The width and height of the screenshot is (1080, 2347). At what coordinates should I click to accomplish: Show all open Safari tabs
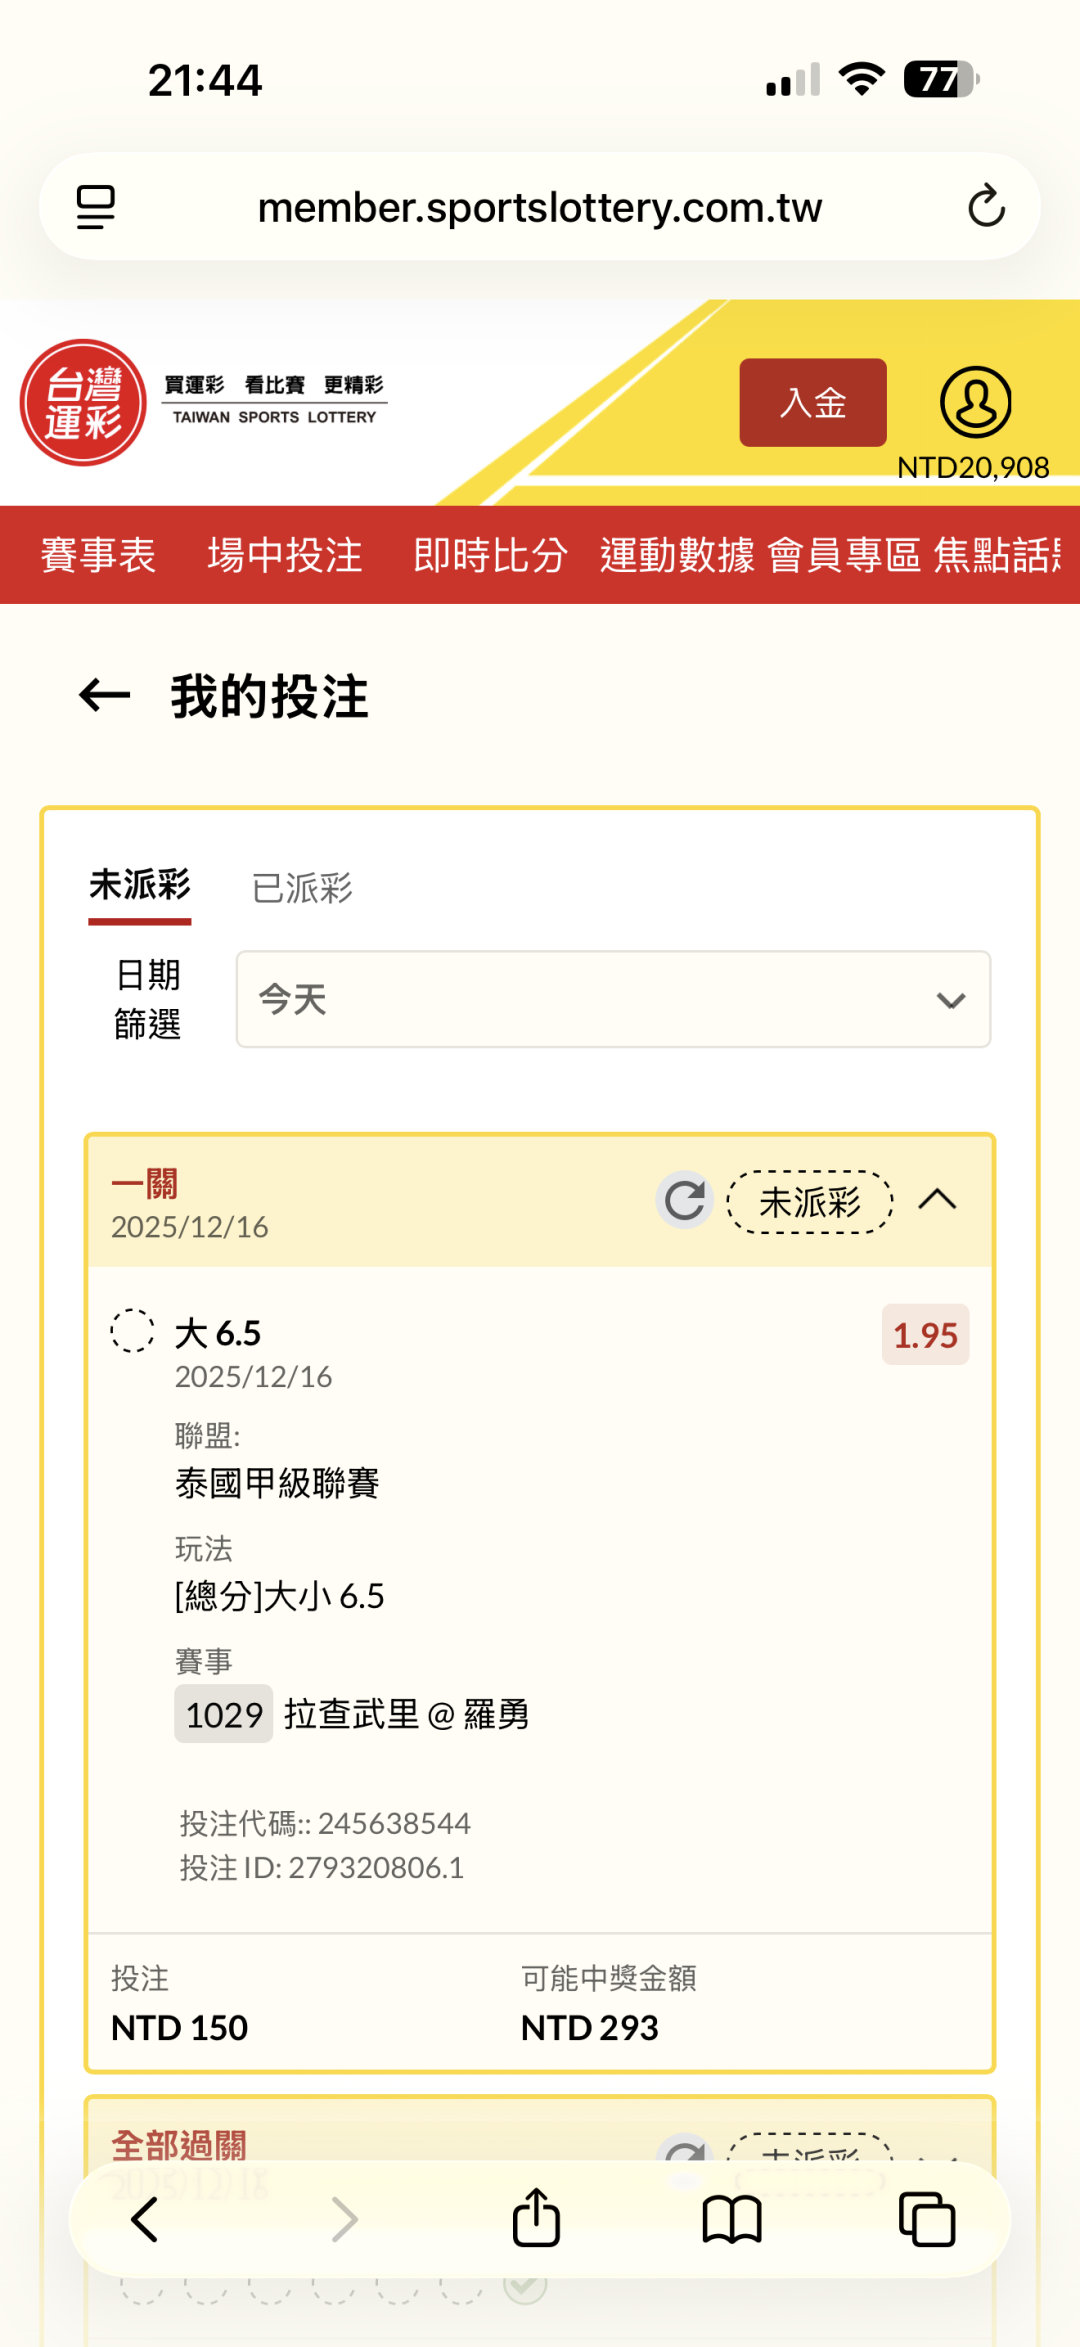click(x=927, y=2219)
